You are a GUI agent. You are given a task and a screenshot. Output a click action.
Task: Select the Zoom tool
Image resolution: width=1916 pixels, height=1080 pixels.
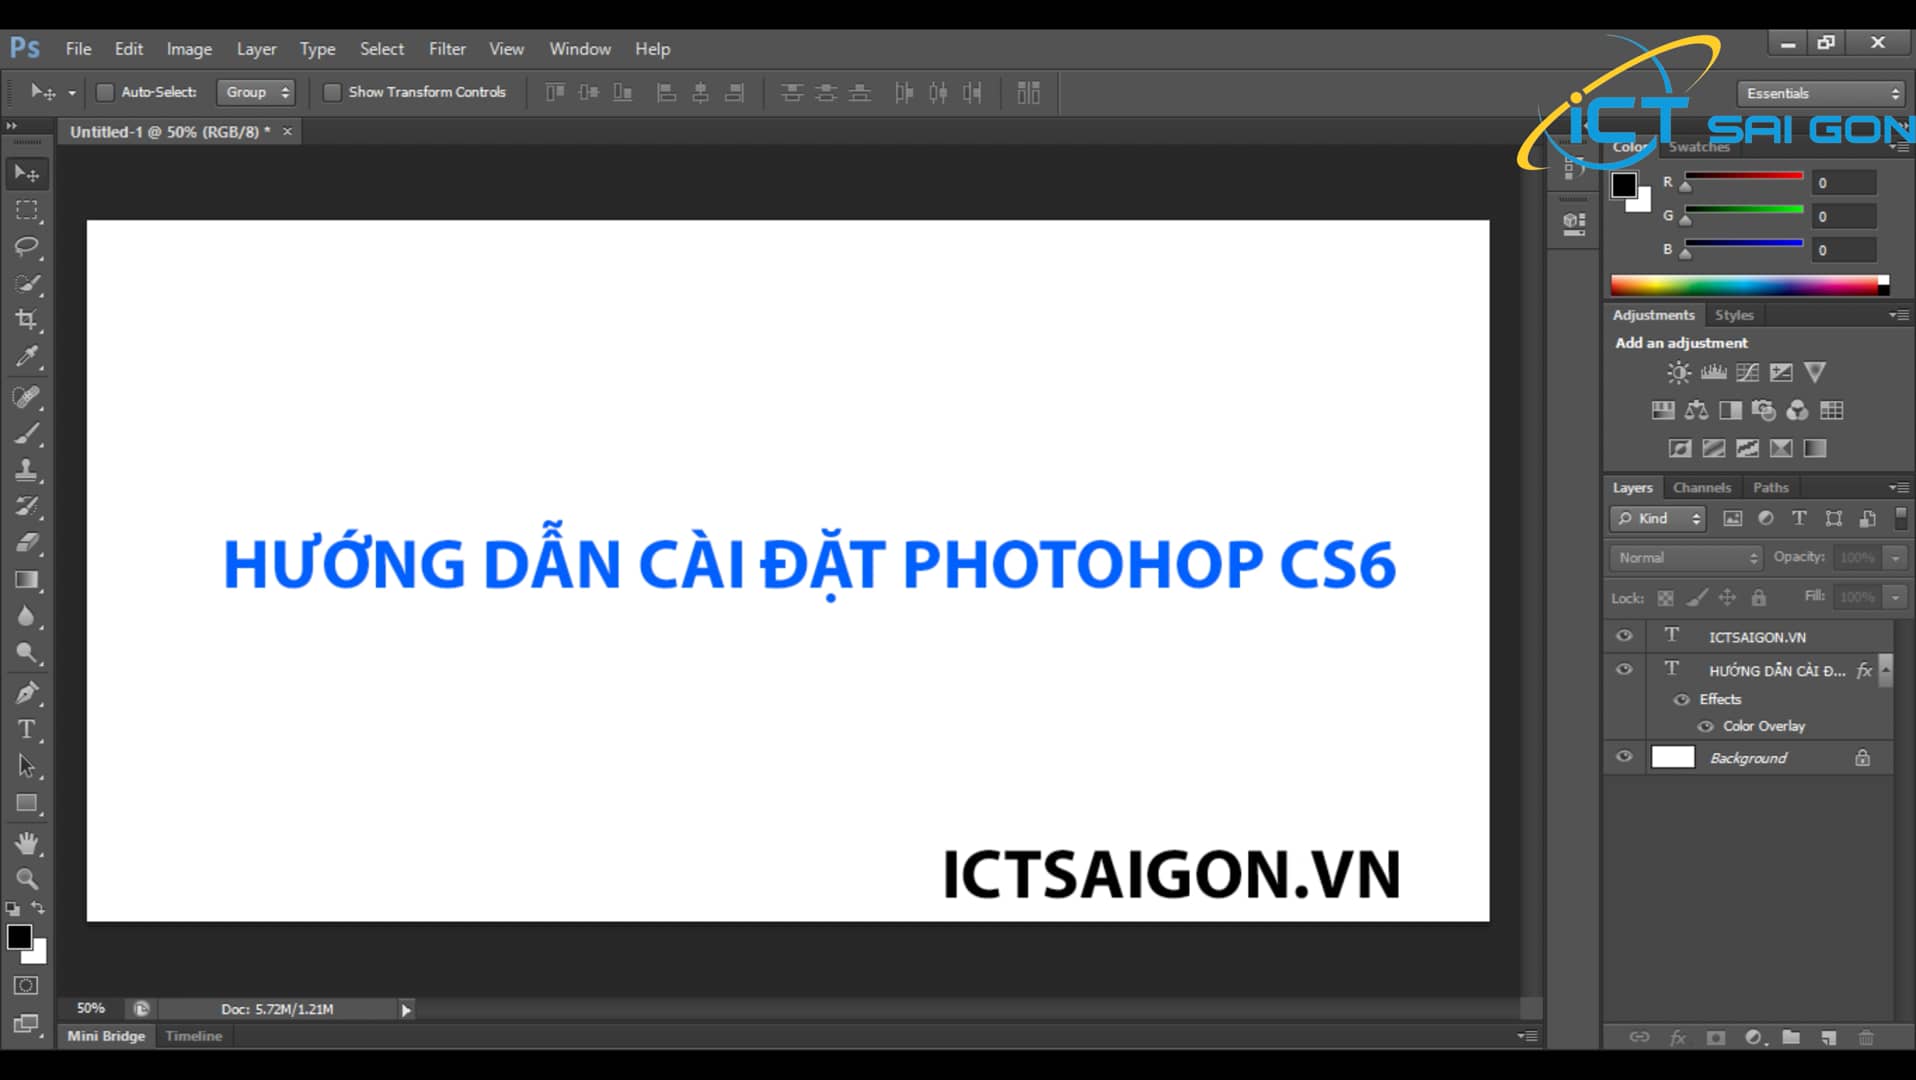pyautogui.click(x=27, y=879)
